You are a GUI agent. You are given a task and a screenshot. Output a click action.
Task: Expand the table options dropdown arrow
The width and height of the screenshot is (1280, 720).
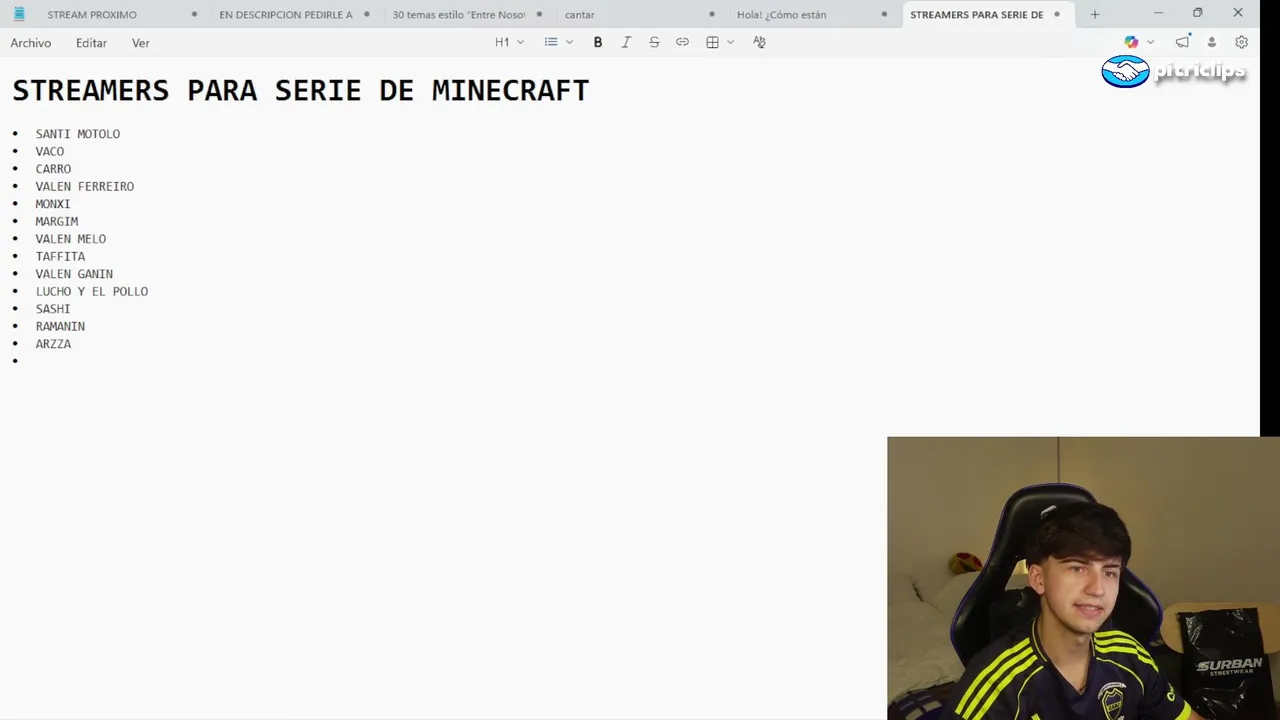(730, 42)
